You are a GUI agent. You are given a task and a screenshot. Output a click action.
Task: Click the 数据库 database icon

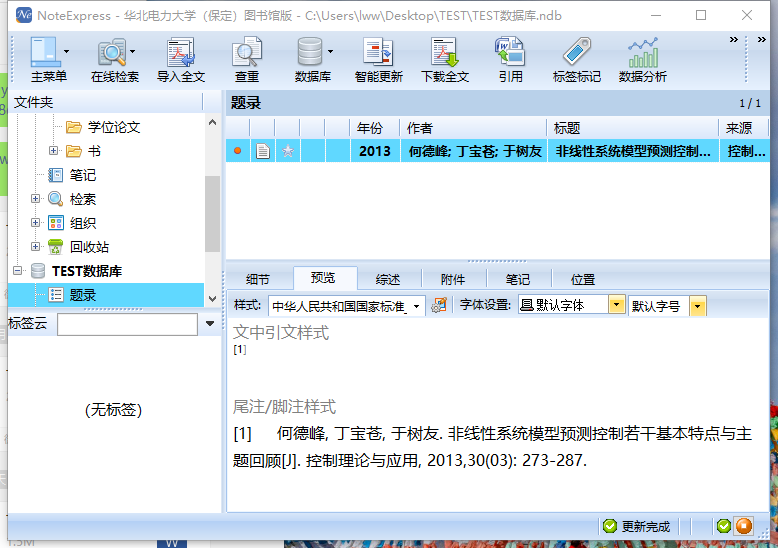pos(310,52)
